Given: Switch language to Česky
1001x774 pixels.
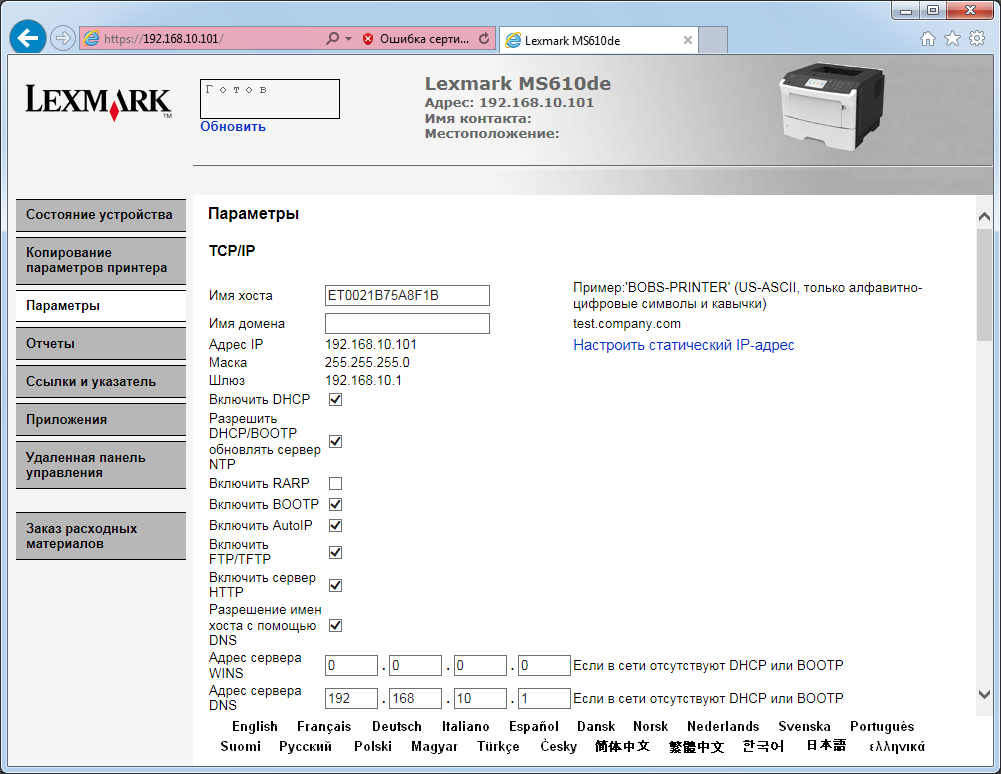Looking at the screenshot, I should click(558, 747).
